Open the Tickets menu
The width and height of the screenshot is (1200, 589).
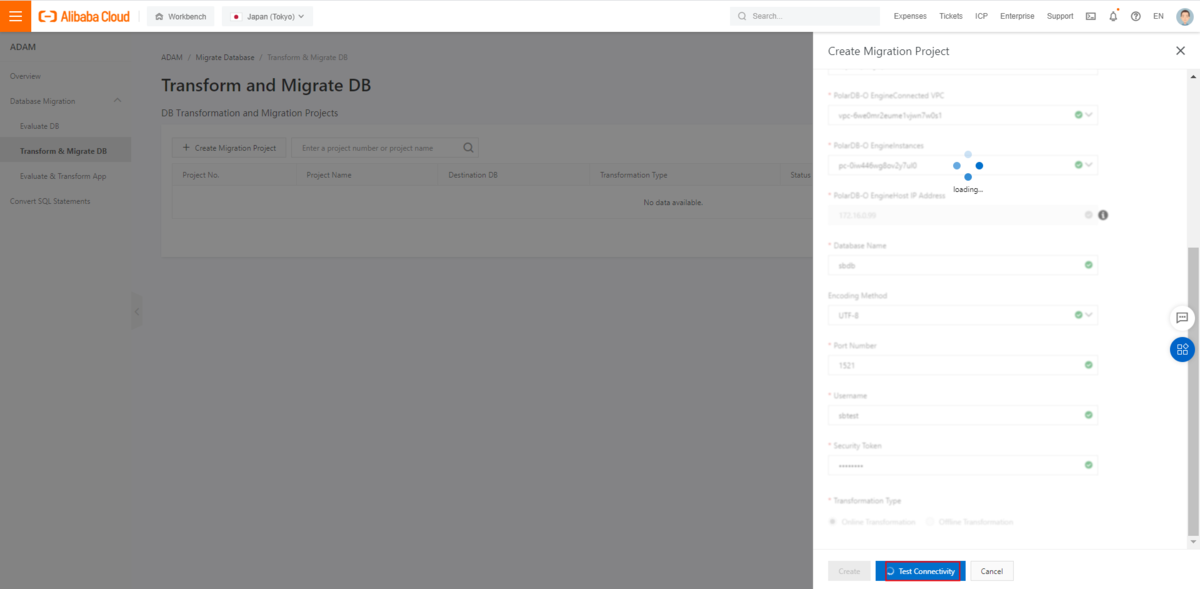pos(951,16)
